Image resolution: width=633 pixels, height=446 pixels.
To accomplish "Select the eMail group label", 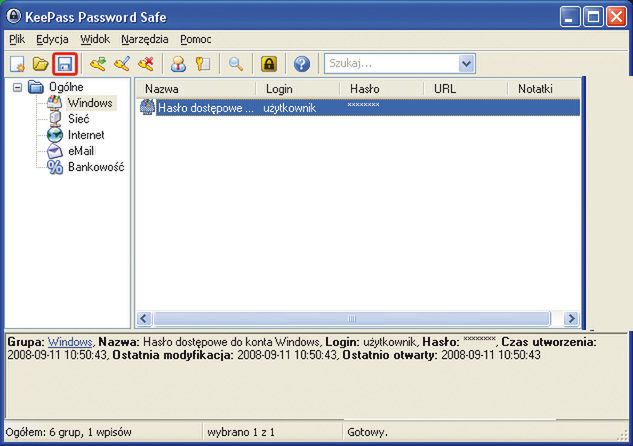I will [81, 151].
